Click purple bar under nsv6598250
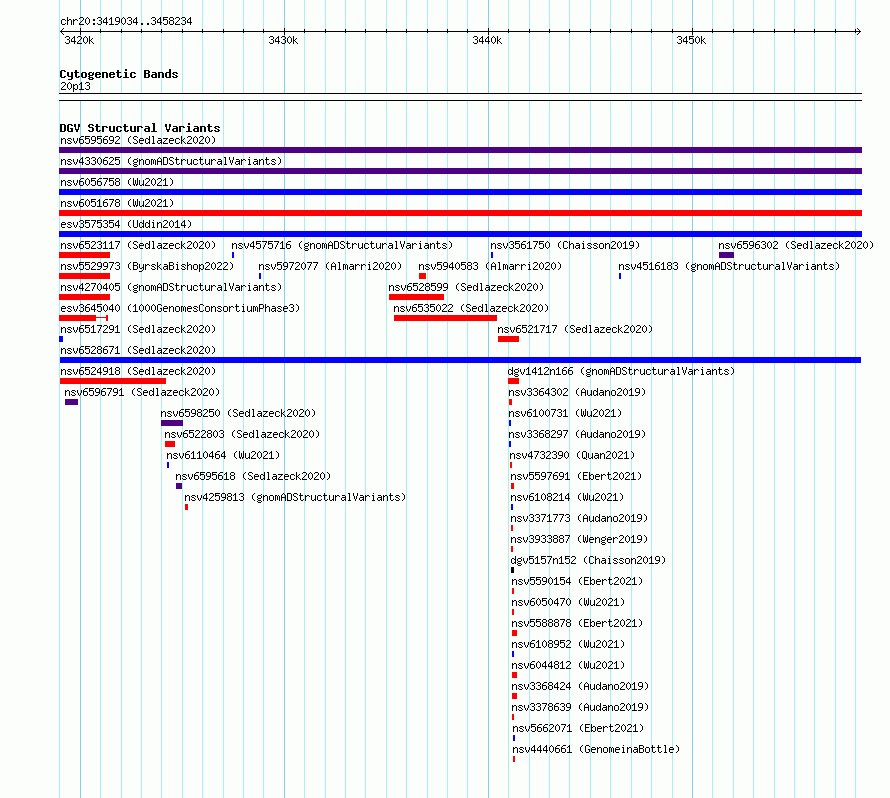890x798 pixels. pos(172,423)
